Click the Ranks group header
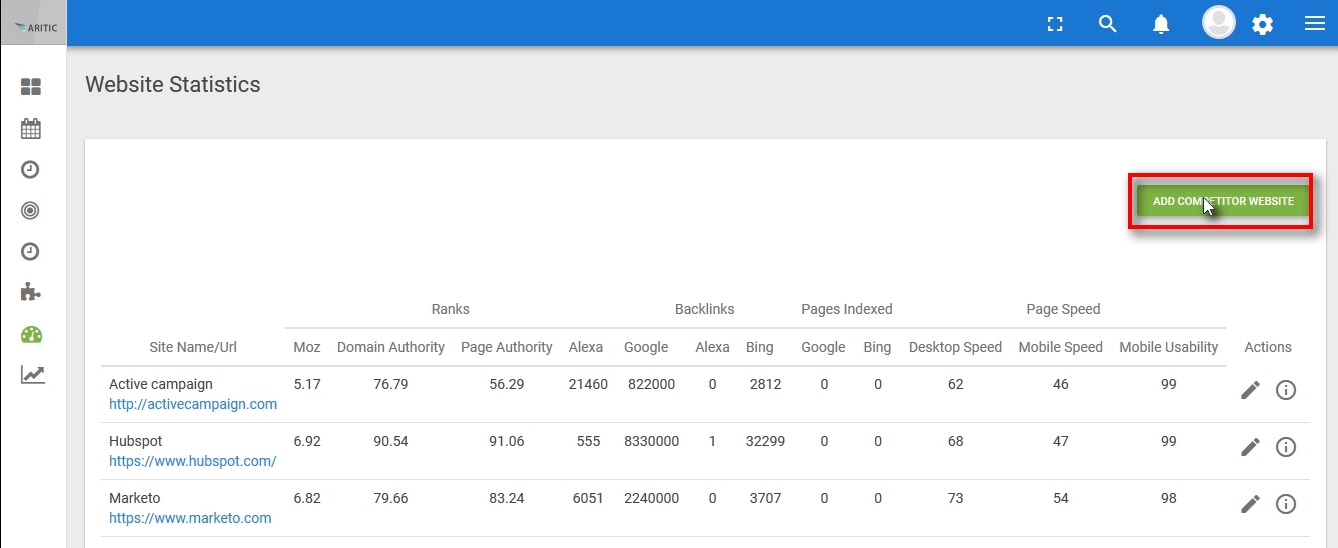 click(451, 309)
